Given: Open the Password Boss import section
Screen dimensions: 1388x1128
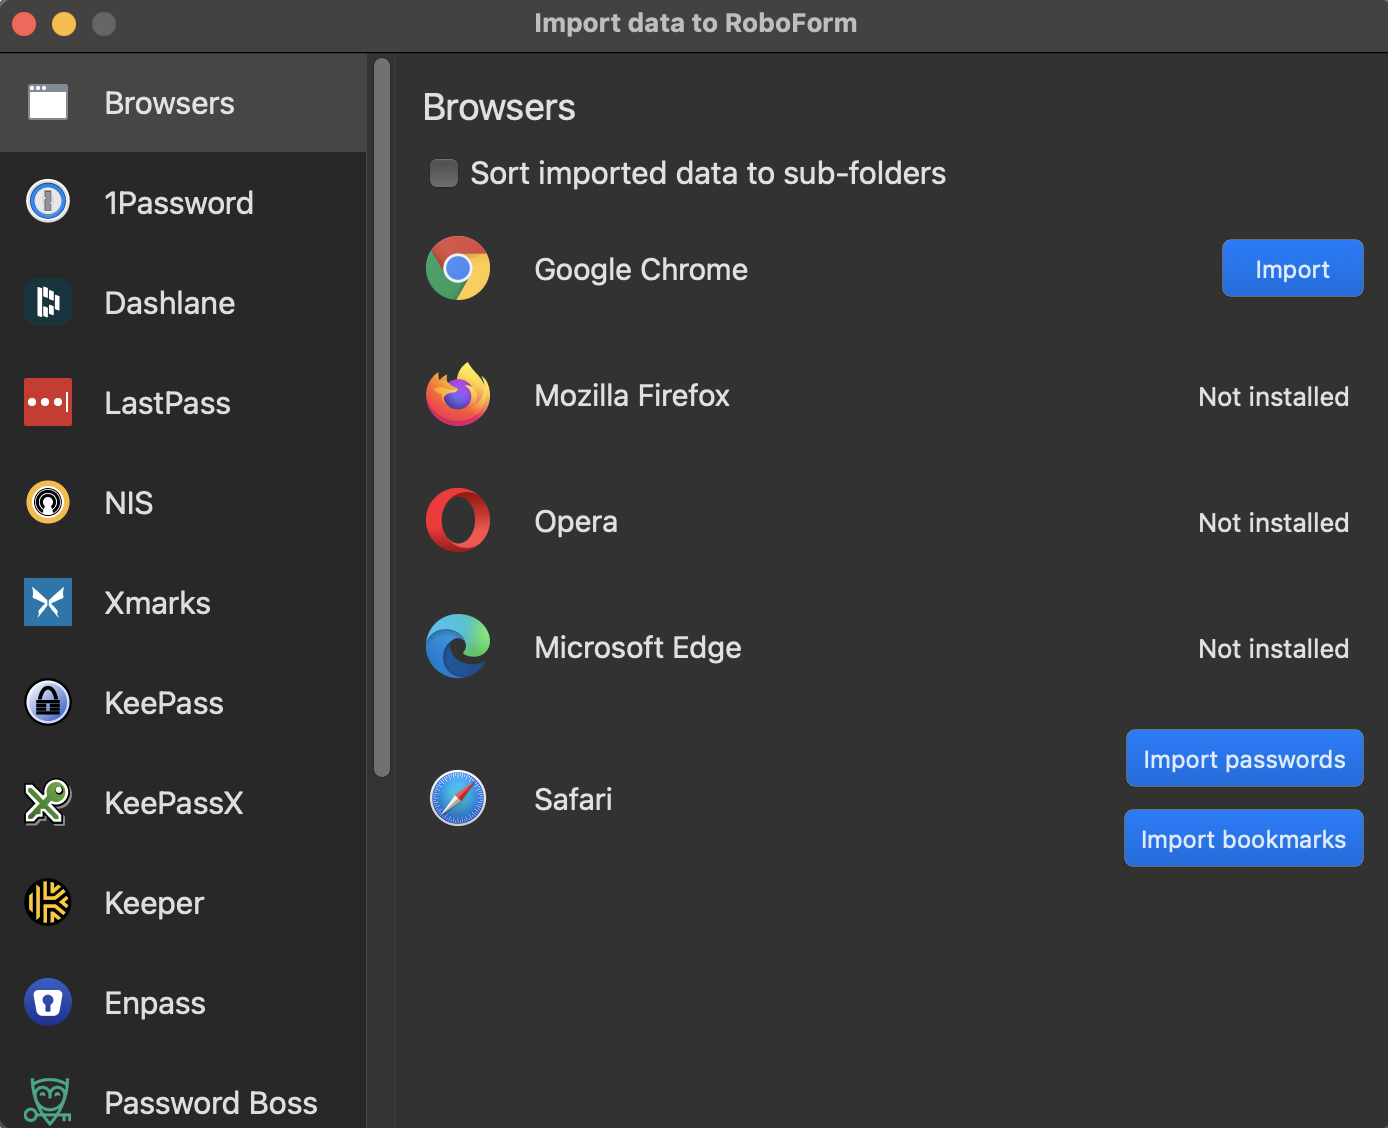Looking at the screenshot, I should 210,1103.
